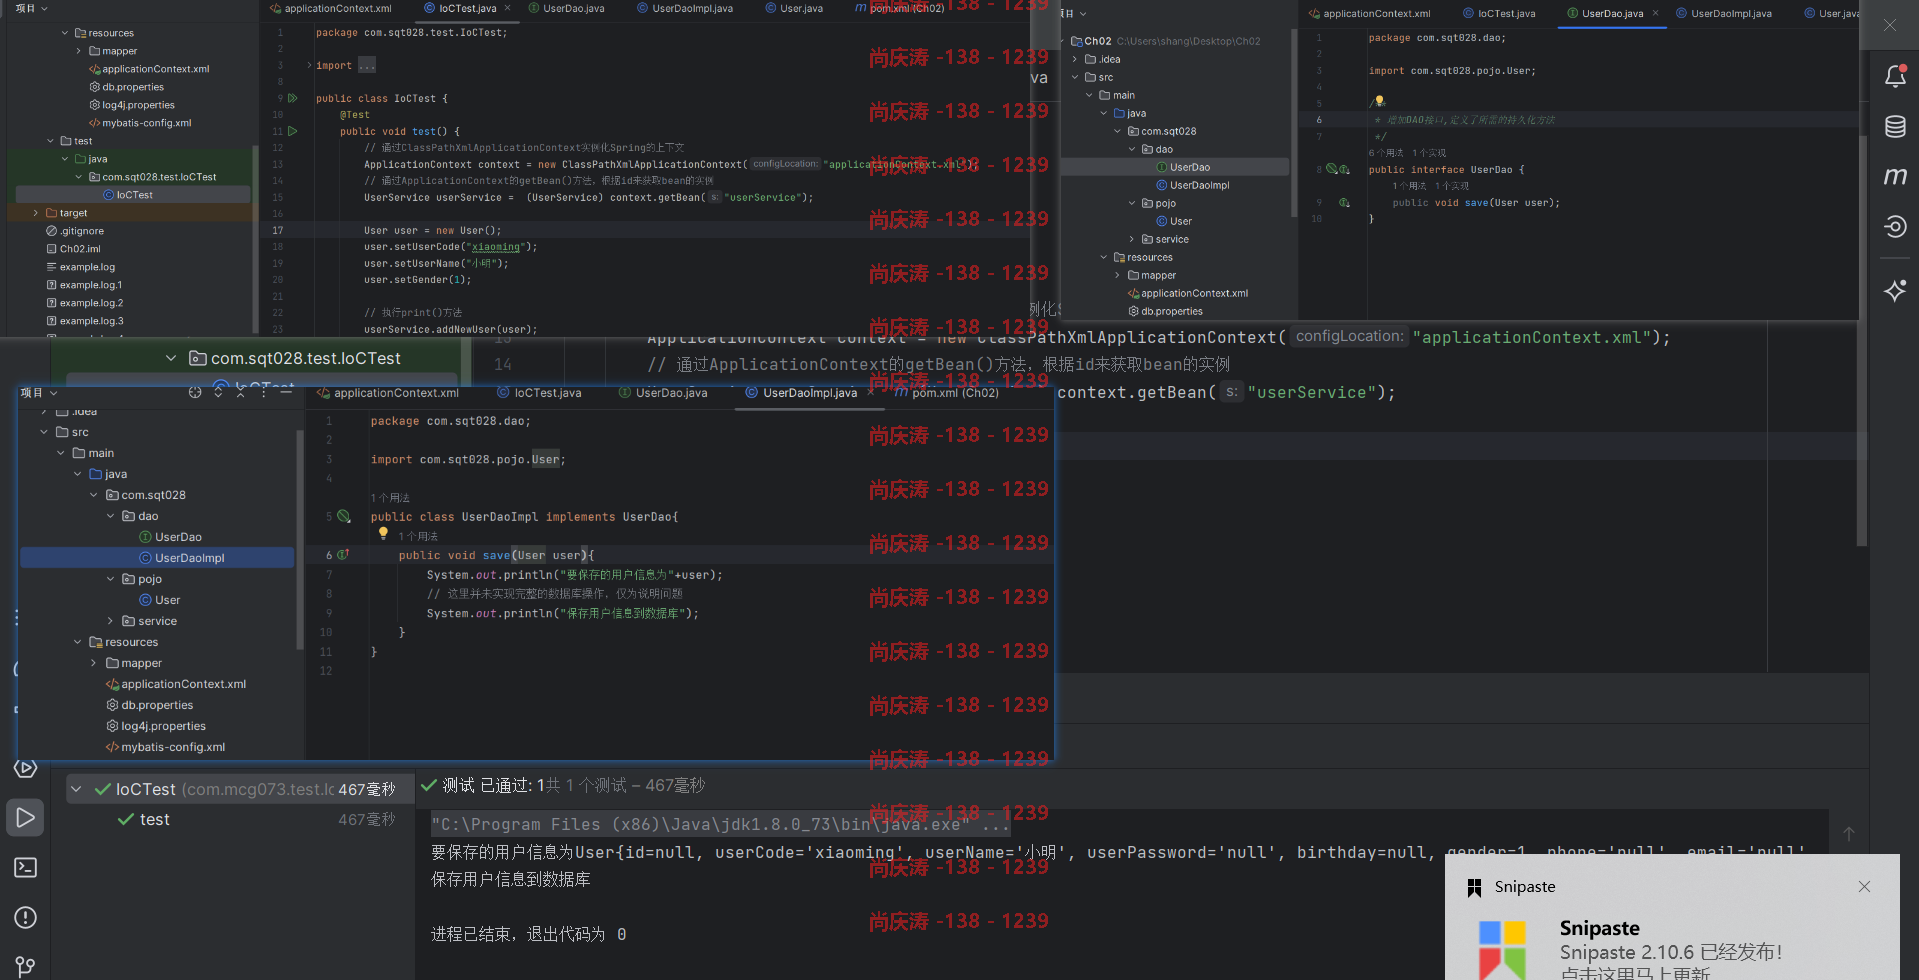
Task: Open the AI Assistant sparkle icon
Action: (1895, 291)
